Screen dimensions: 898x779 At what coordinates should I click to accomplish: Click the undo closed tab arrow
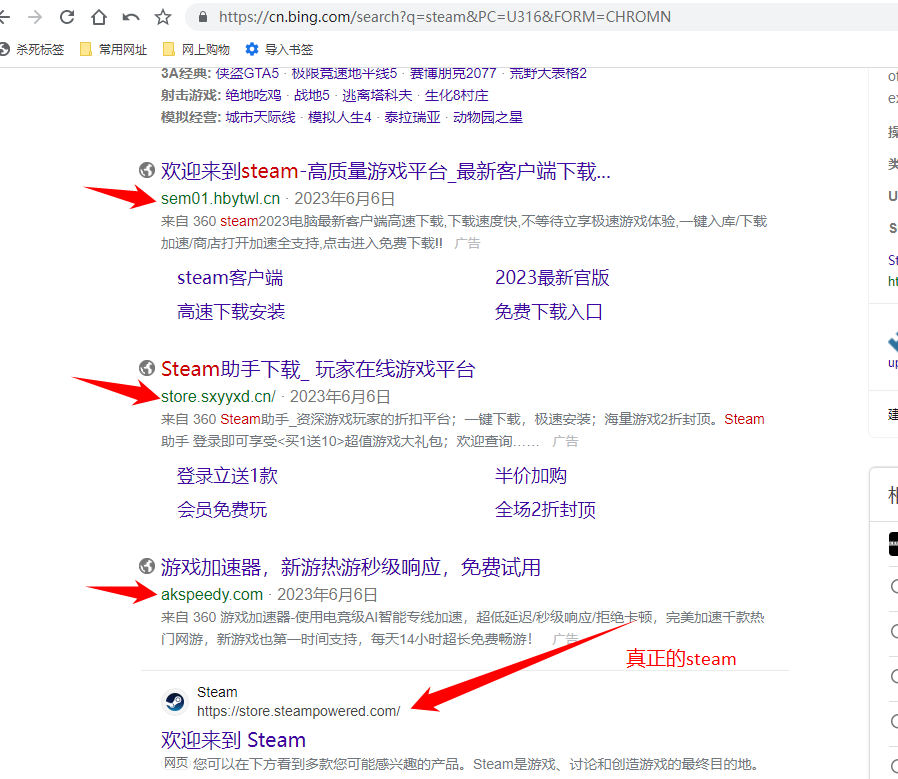[130, 17]
